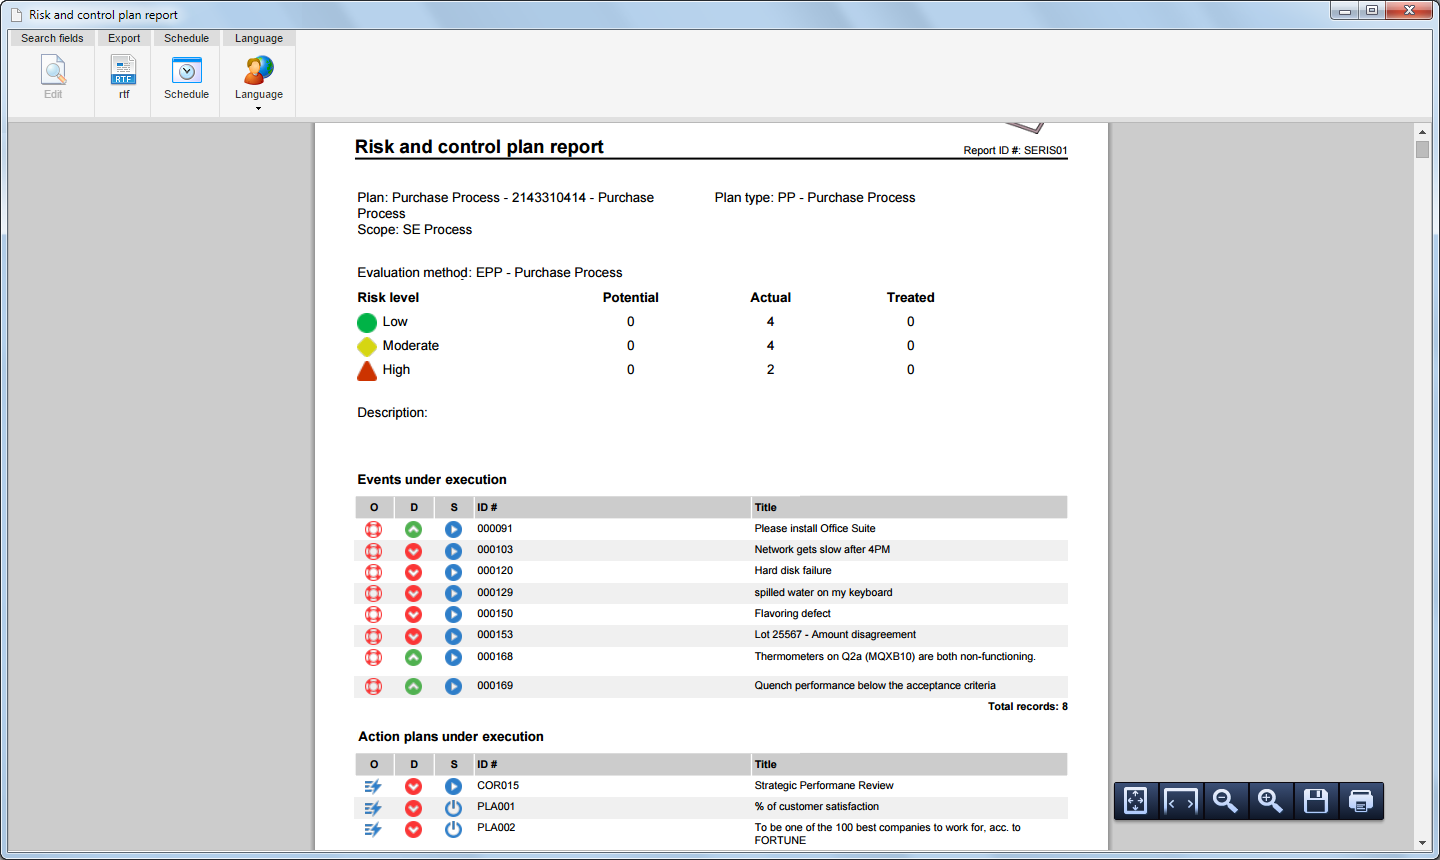The height and width of the screenshot is (860, 1440).
Task: Select the Language group label
Action: click(x=259, y=38)
